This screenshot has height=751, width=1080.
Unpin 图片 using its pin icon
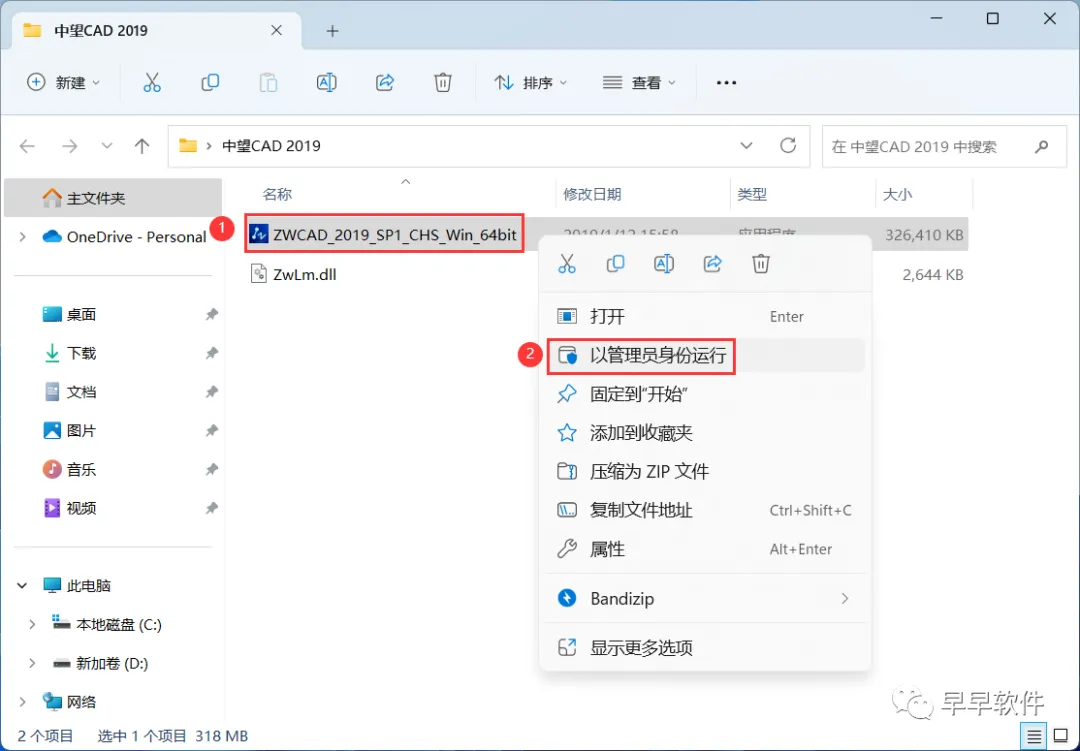coord(211,431)
